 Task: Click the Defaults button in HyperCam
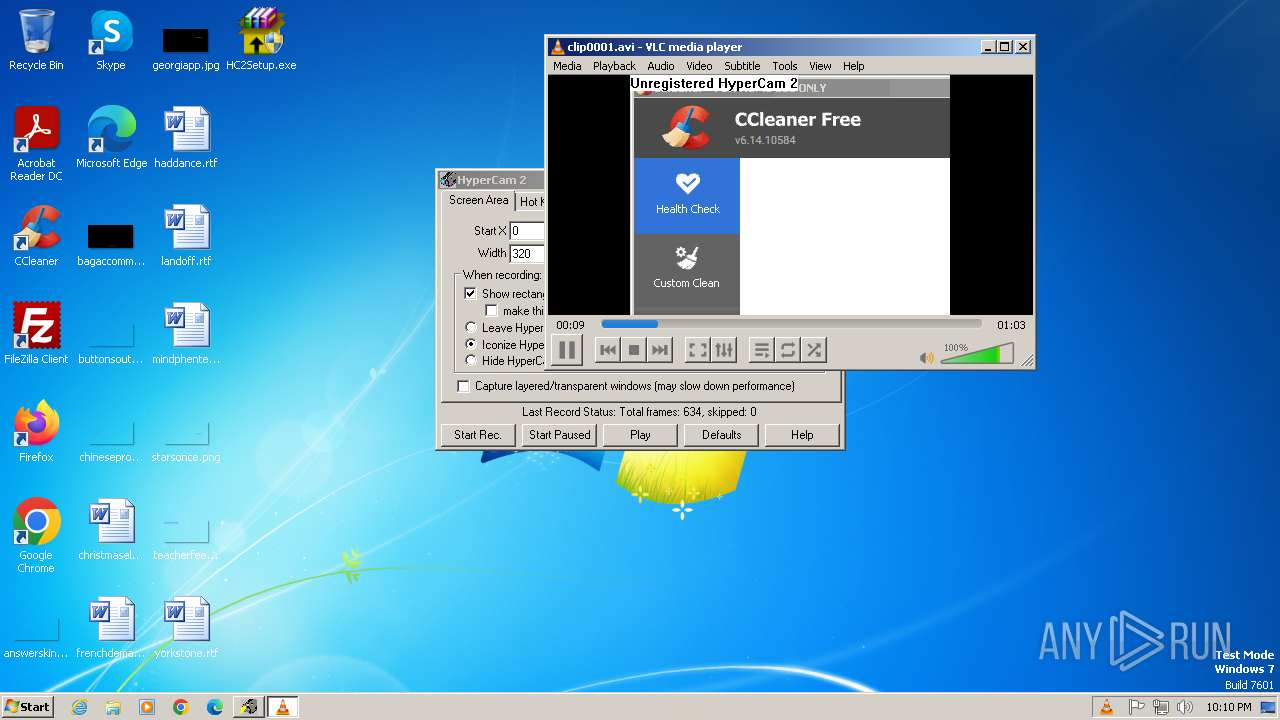[x=721, y=435]
